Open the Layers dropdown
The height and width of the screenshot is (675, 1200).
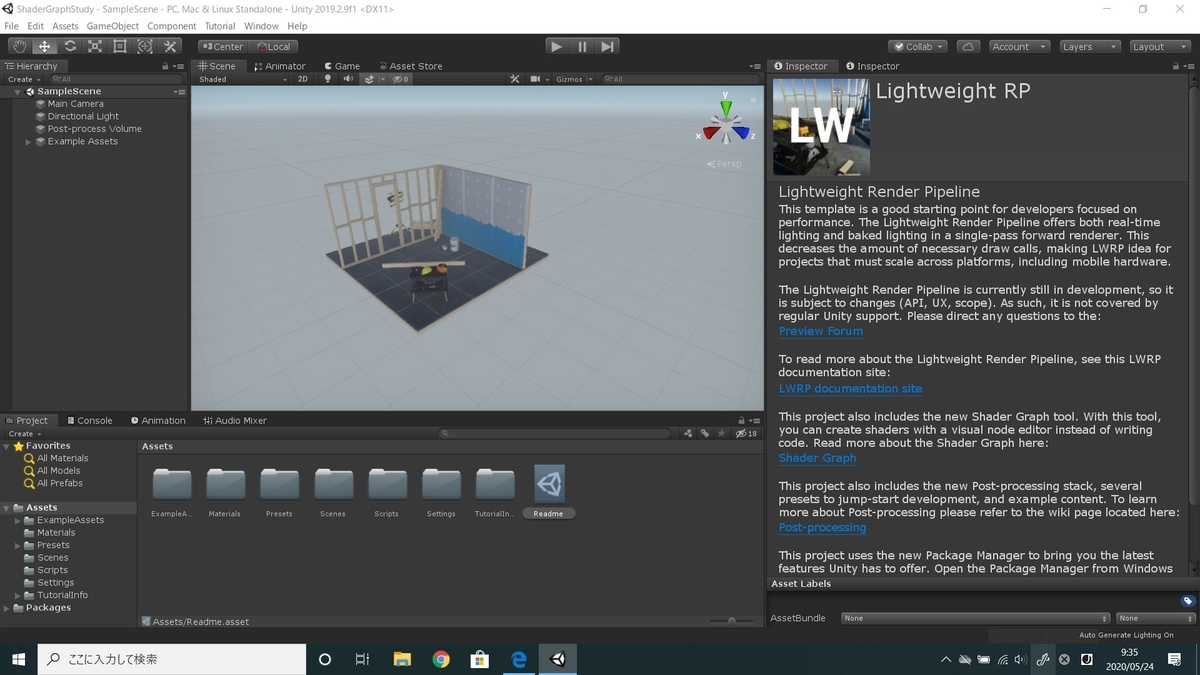point(1090,46)
